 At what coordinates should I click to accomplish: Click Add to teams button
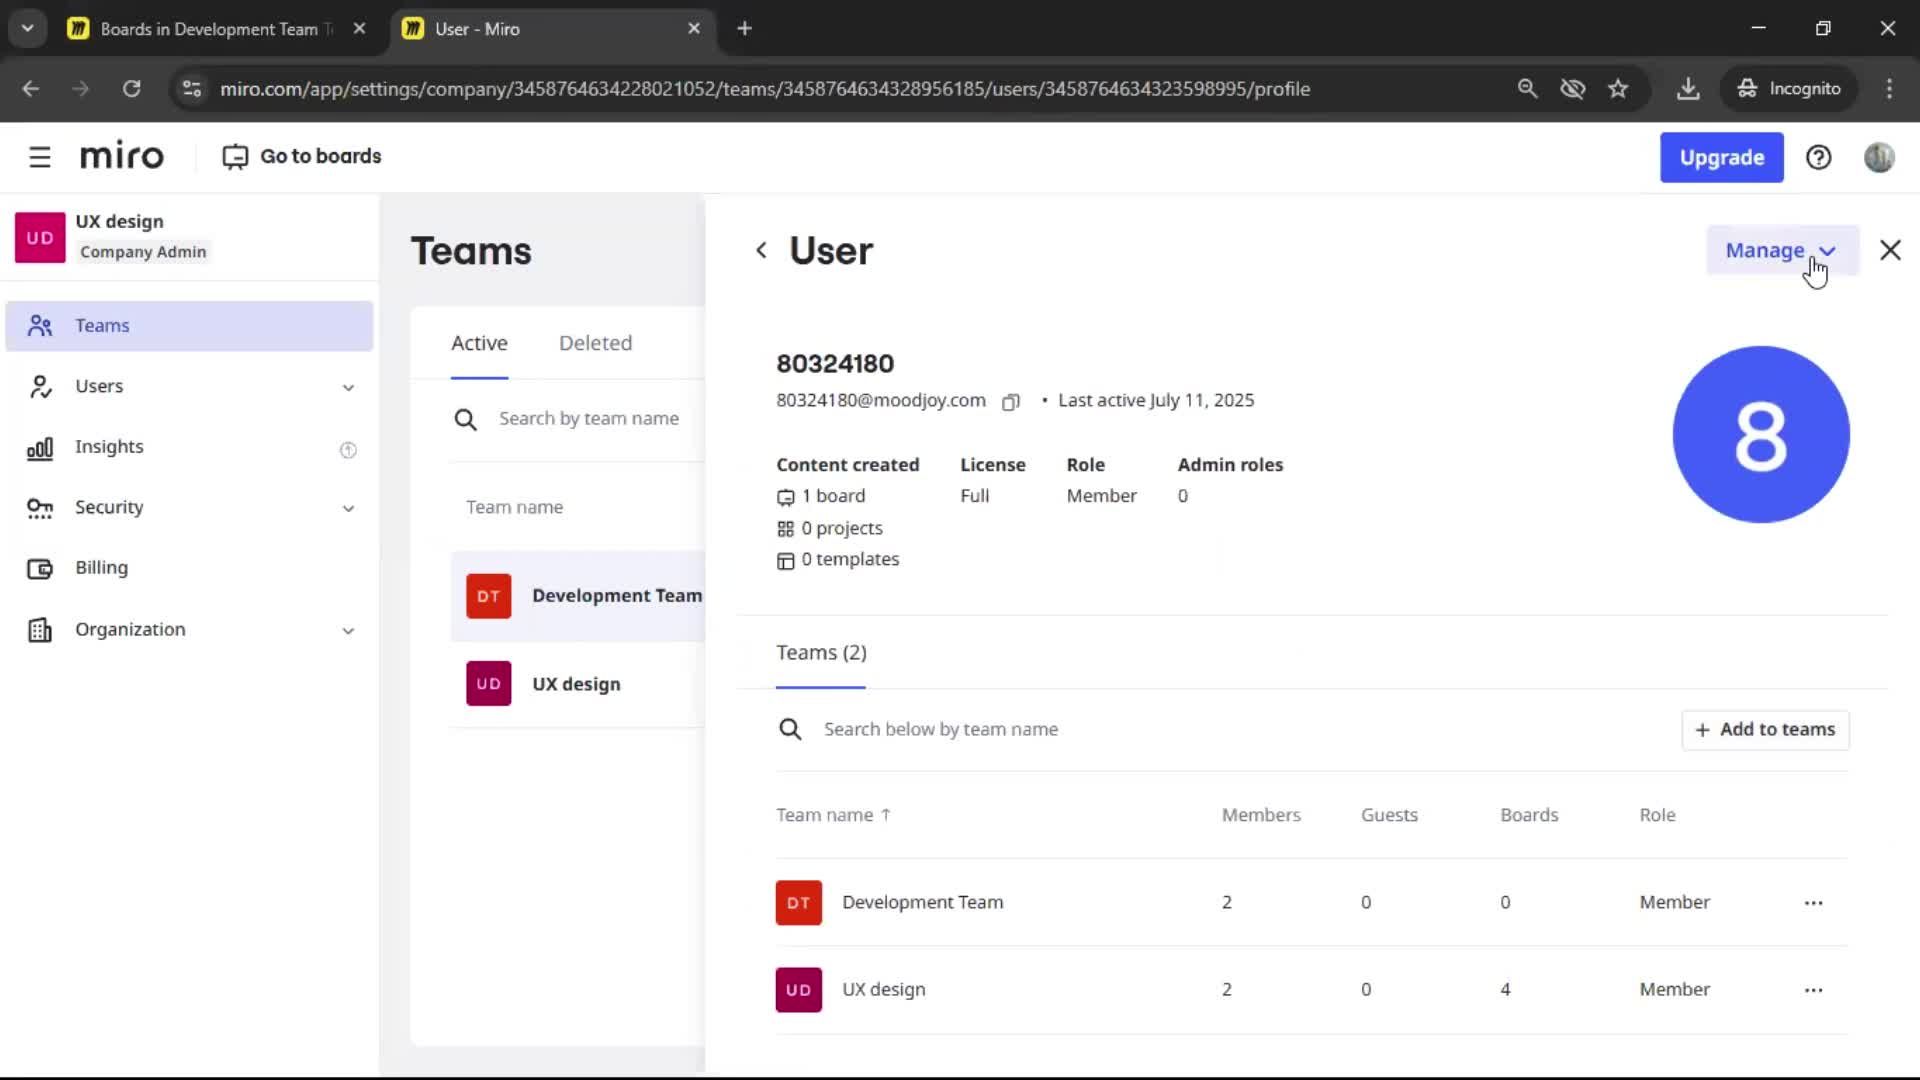pyautogui.click(x=1765, y=729)
